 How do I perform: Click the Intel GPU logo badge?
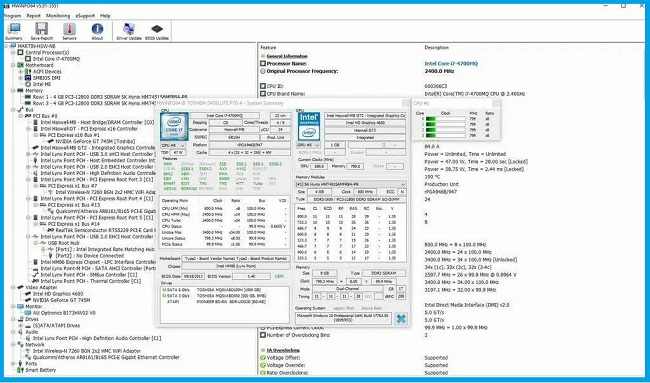309,126
